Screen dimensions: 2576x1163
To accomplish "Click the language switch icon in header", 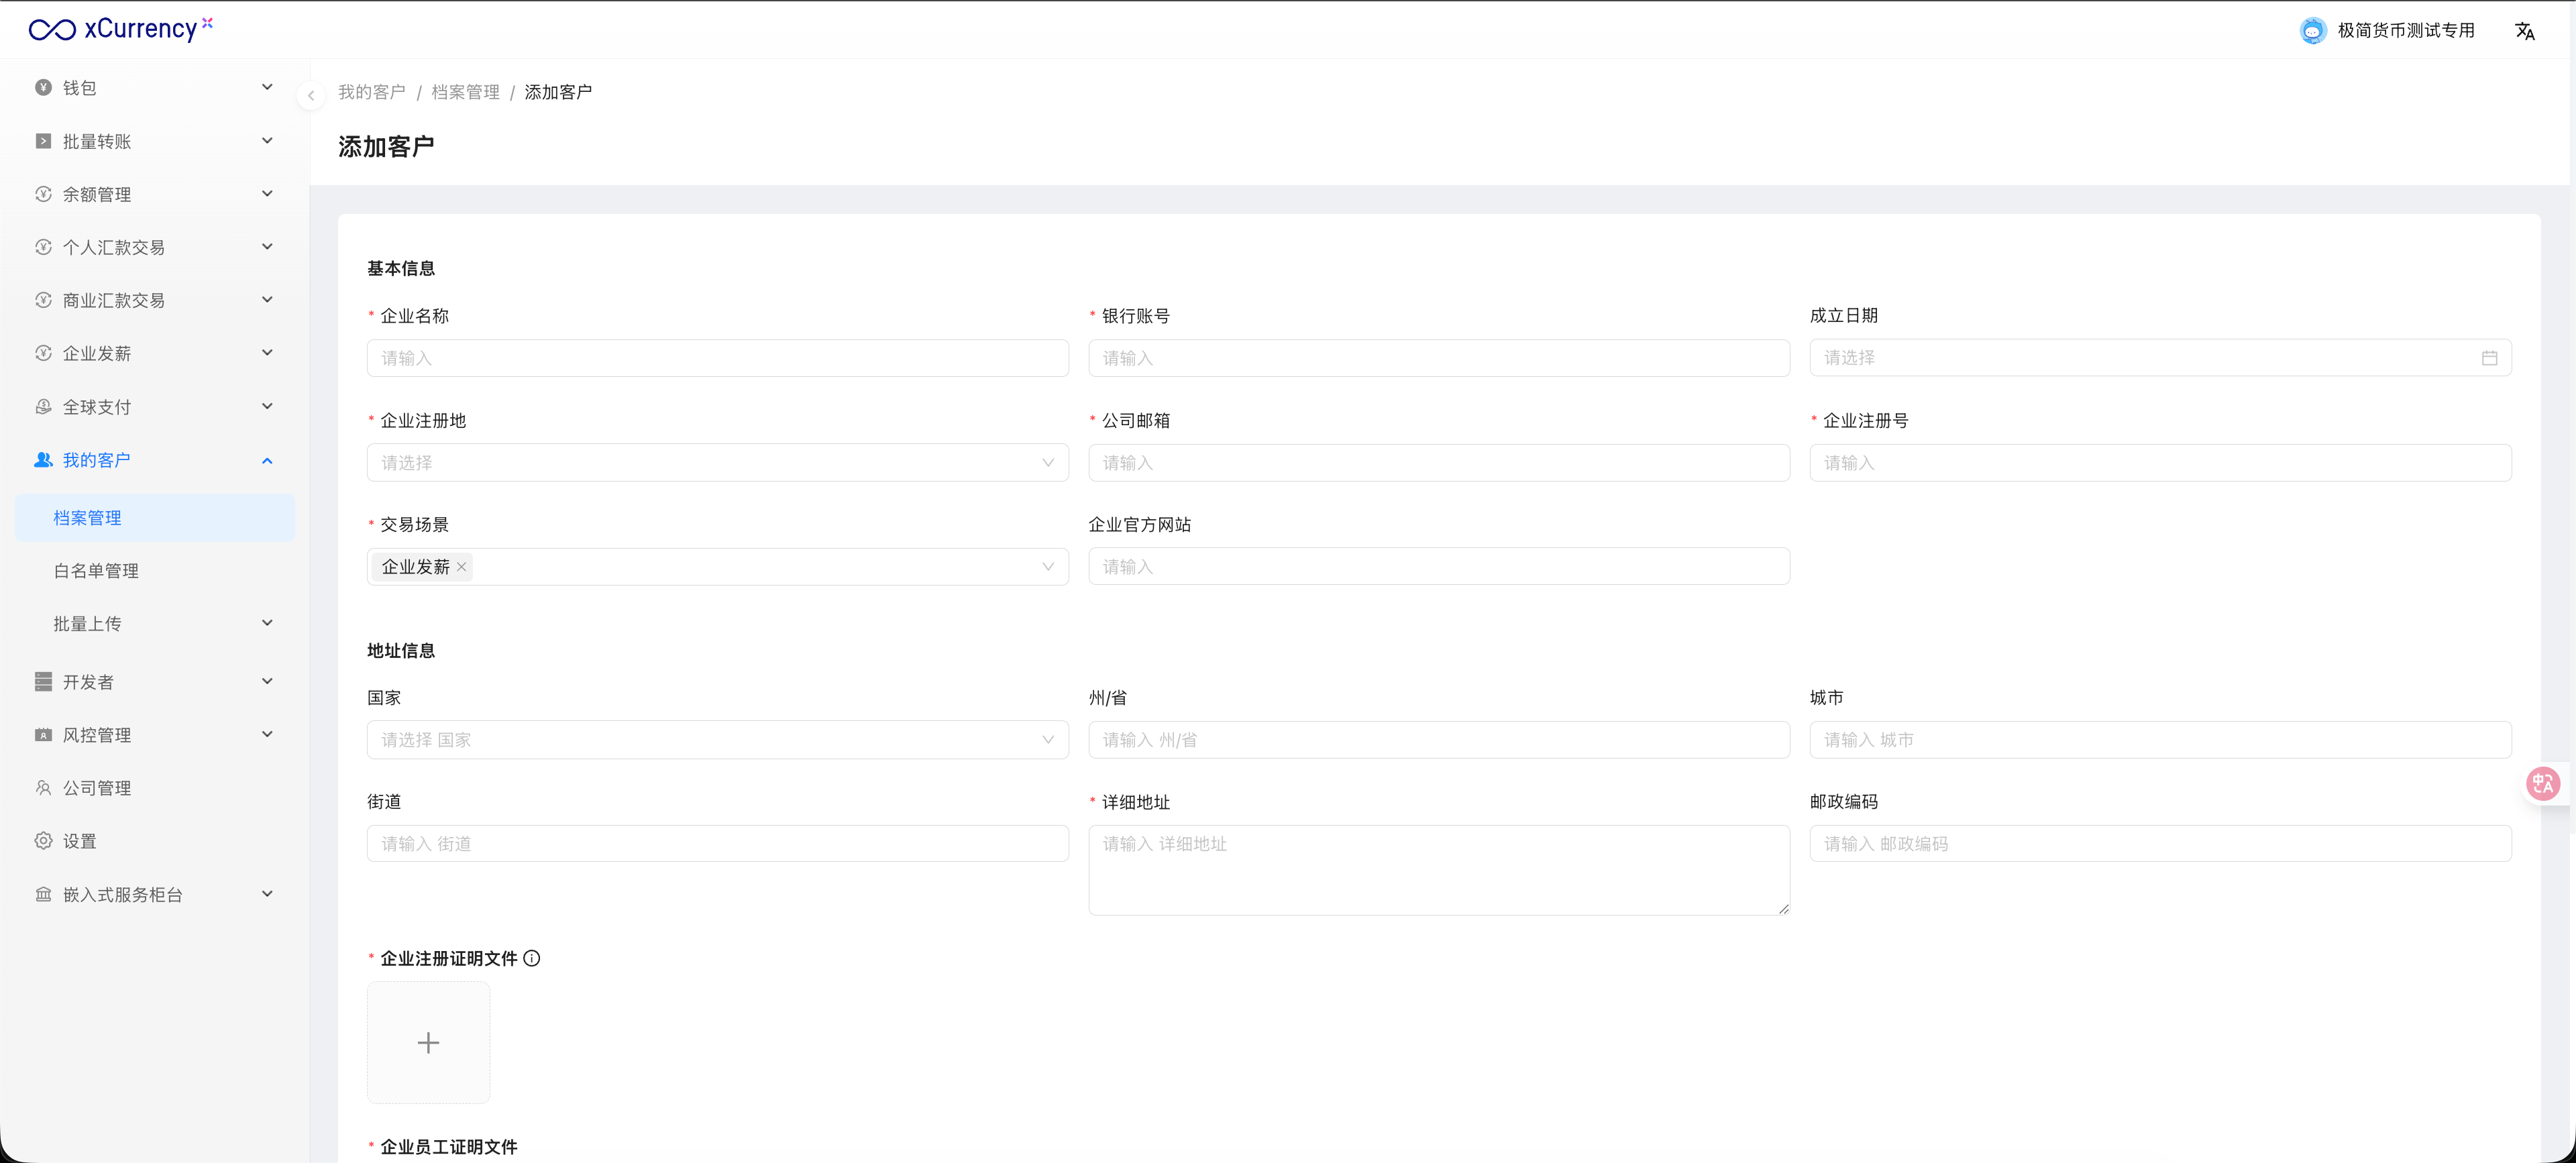I will [2524, 31].
